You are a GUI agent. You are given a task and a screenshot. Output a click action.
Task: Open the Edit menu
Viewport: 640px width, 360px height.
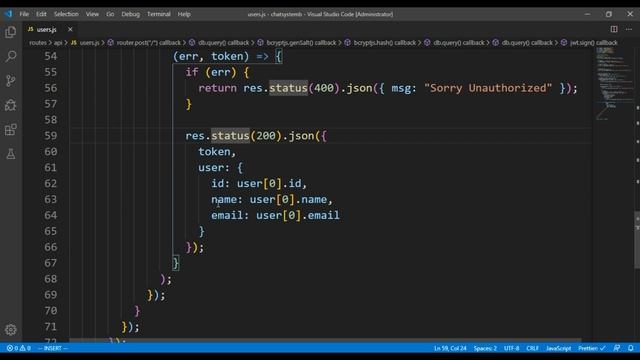tap(41, 14)
